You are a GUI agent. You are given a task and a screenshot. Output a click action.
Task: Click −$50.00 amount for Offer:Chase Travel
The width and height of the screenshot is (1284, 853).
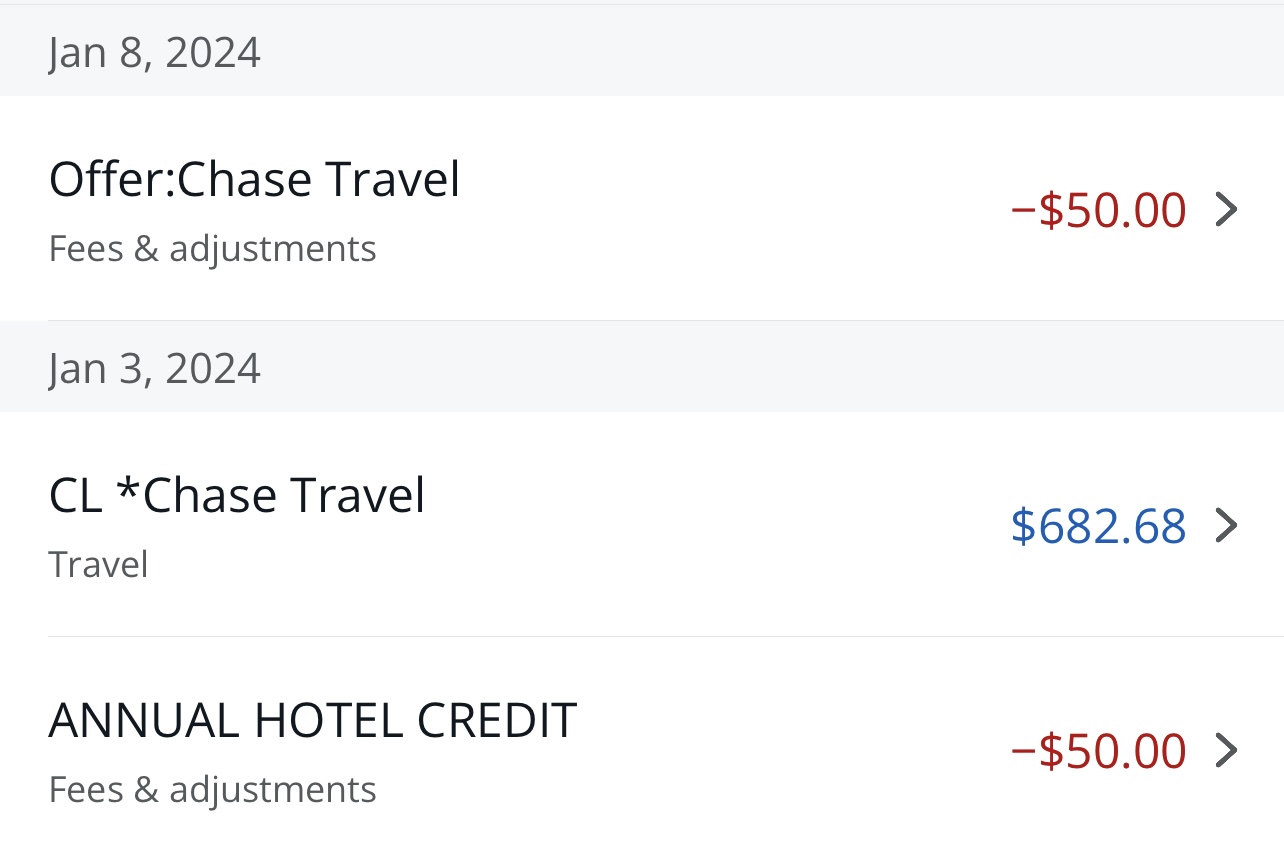pos(1098,210)
